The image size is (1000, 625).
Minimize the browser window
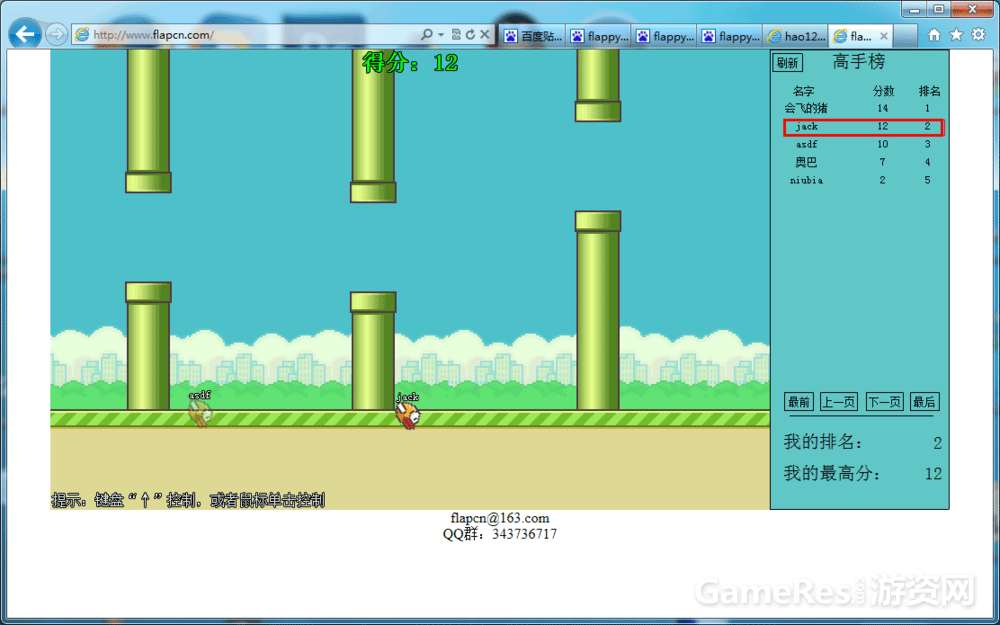coord(914,10)
